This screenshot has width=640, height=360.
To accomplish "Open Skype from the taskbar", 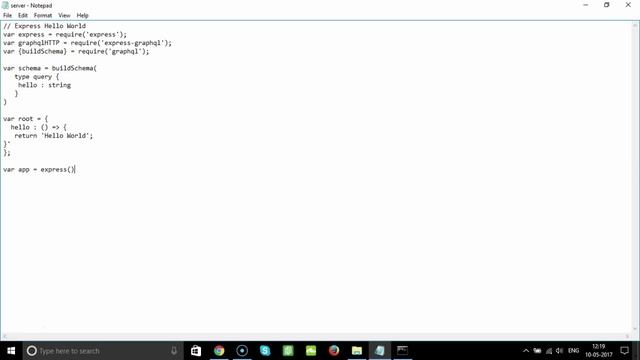I will (x=265, y=351).
